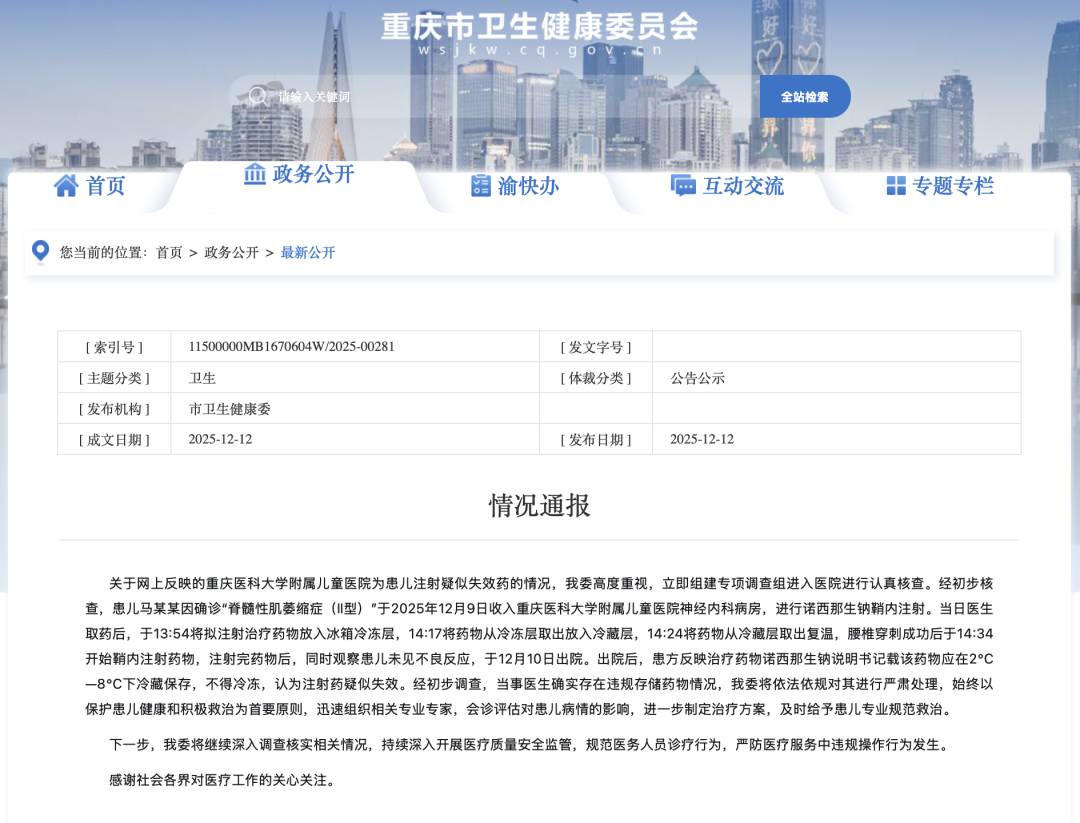Image resolution: width=1080 pixels, height=823 pixels.
Task: Click the 最新公开 breadcrumb link
Action: [308, 252]
